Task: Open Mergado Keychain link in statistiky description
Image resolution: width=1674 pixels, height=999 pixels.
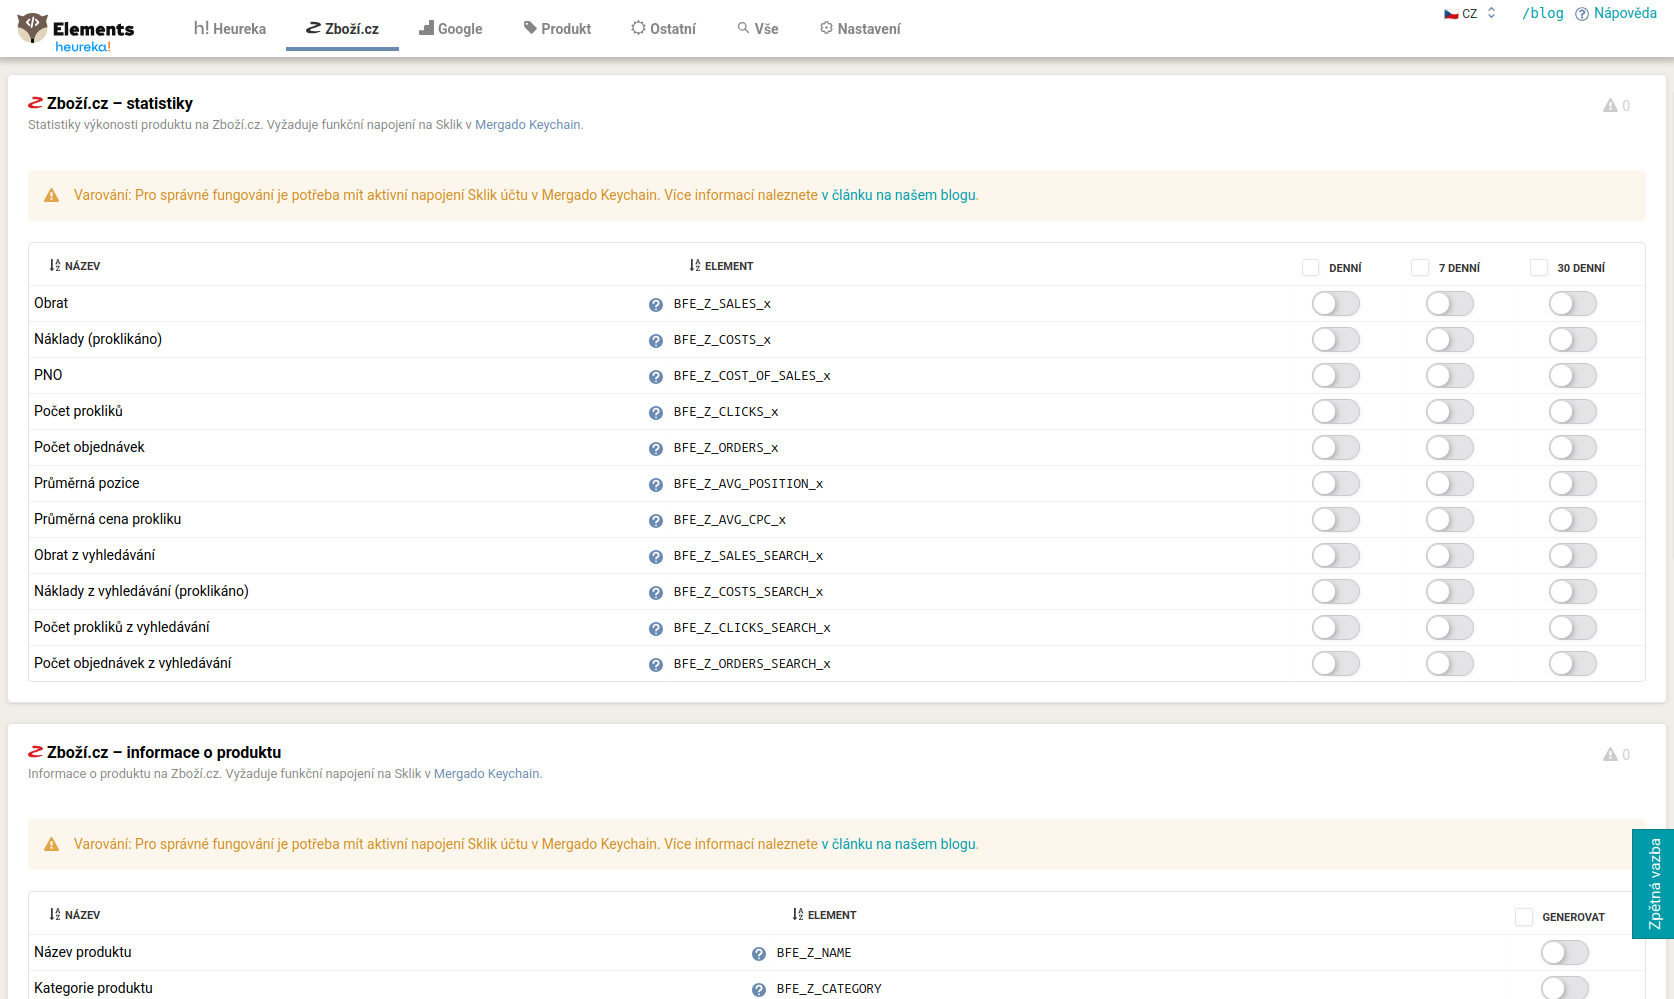Action: (x=527, y=125)
